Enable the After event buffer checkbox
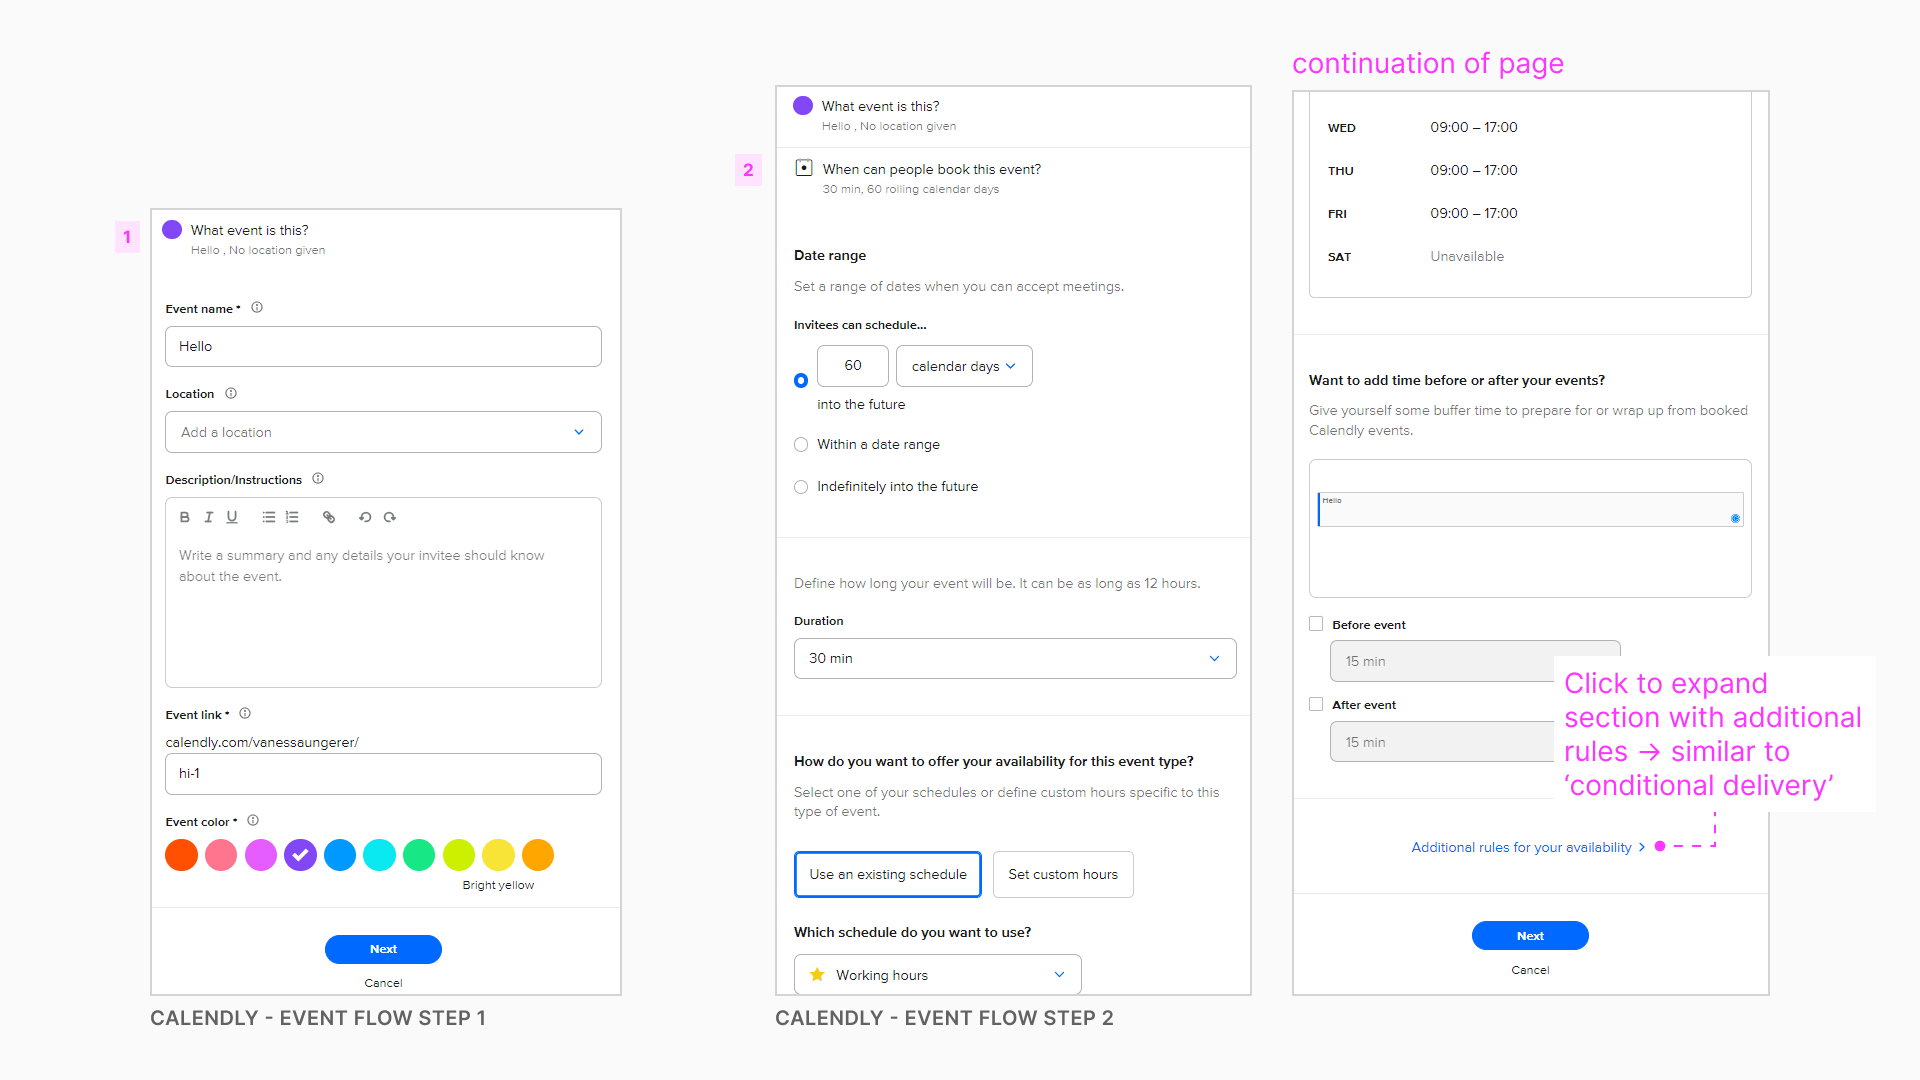This screenshot has height=1080, width=1920. click(1316, 704)
